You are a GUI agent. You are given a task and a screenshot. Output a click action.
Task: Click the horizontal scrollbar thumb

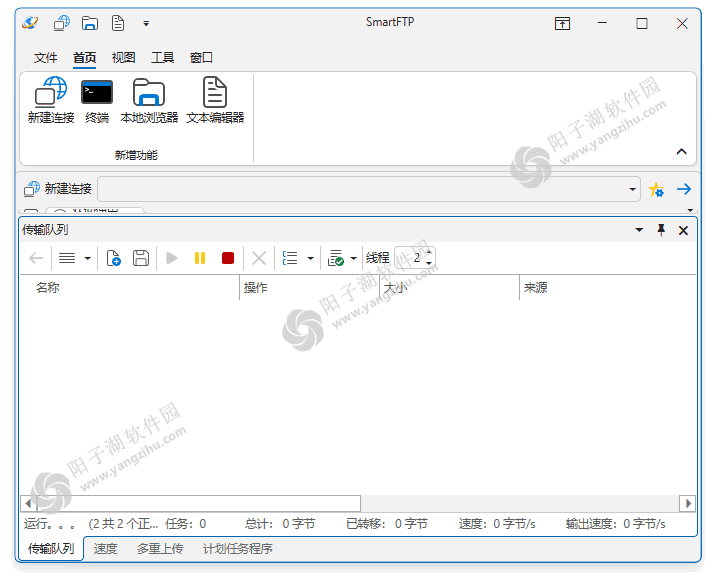coord(199,504)
